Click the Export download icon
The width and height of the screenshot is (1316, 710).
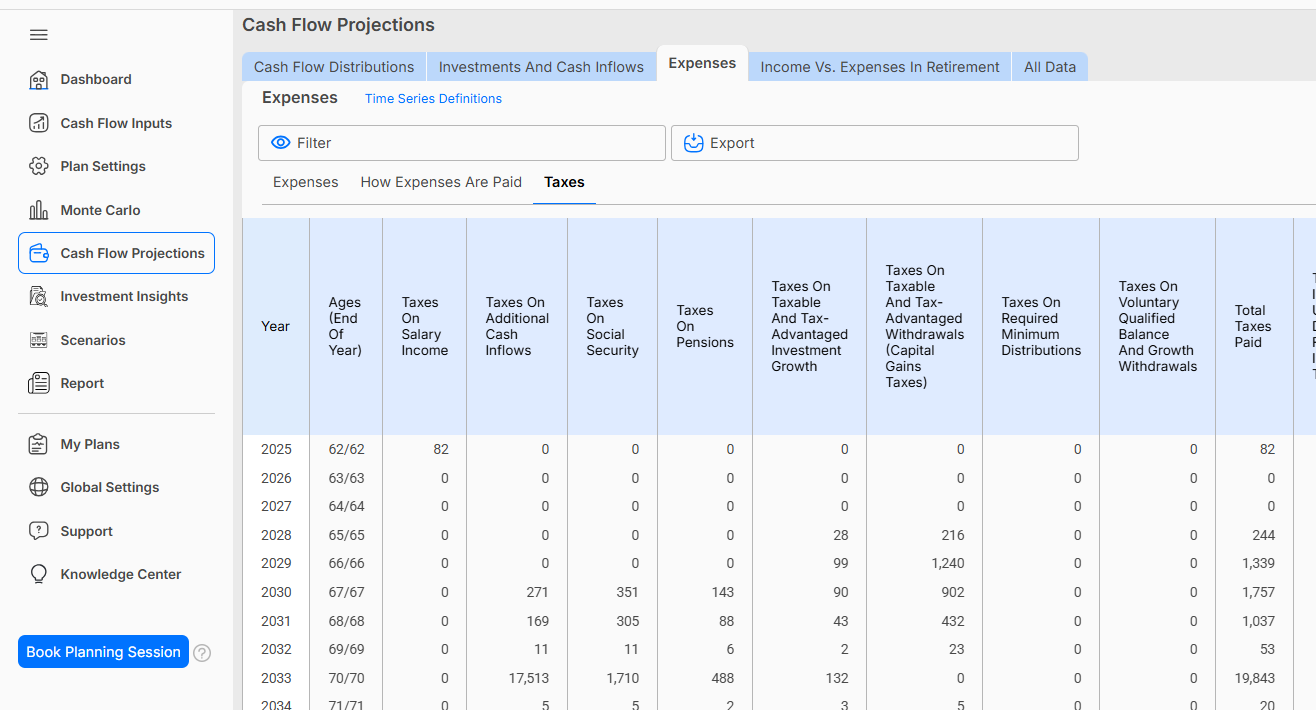pos(694,143)
